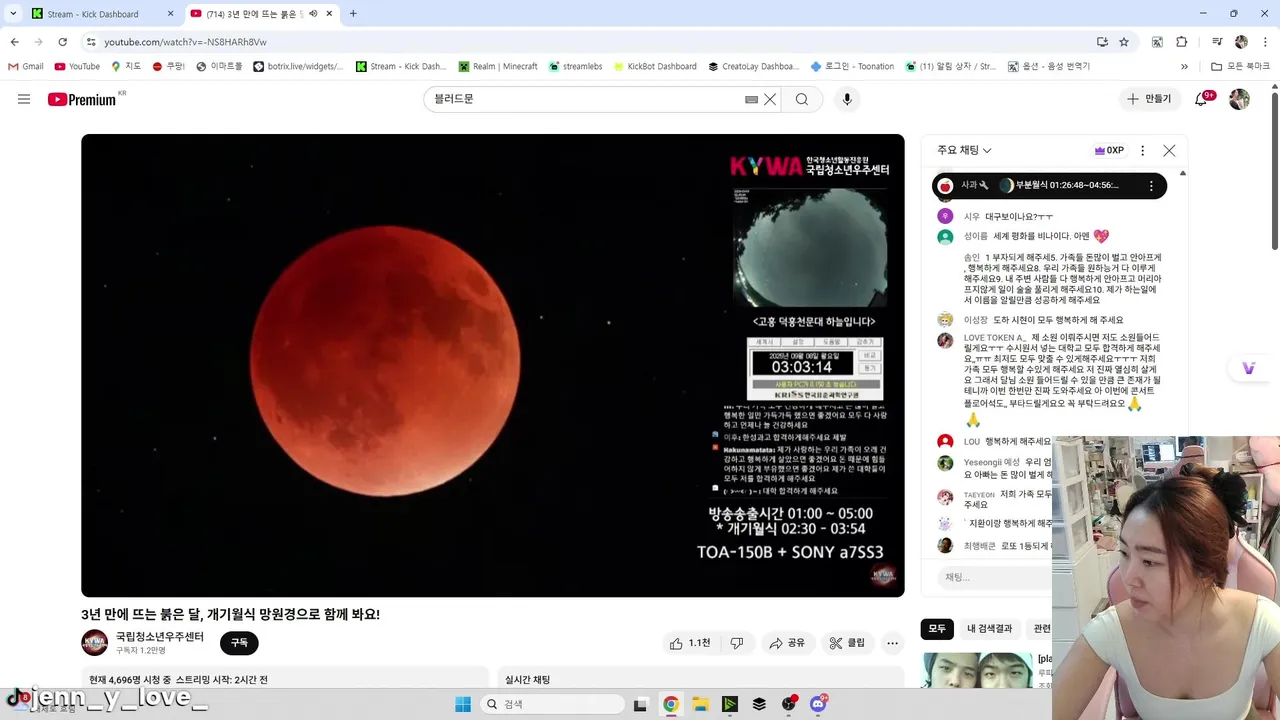Open the Realm | Minecraft bookmark
The height and width of the screenshot is (720, 1280).
pyautogui.click(x=498, y=67)
